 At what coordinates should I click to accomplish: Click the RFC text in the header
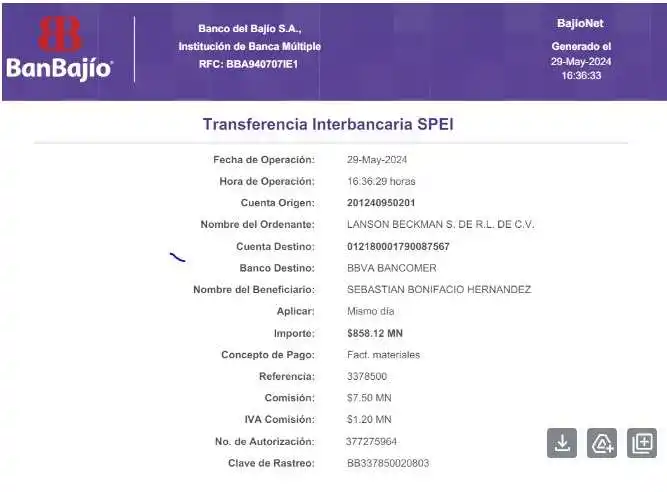[x=249, y=64]
